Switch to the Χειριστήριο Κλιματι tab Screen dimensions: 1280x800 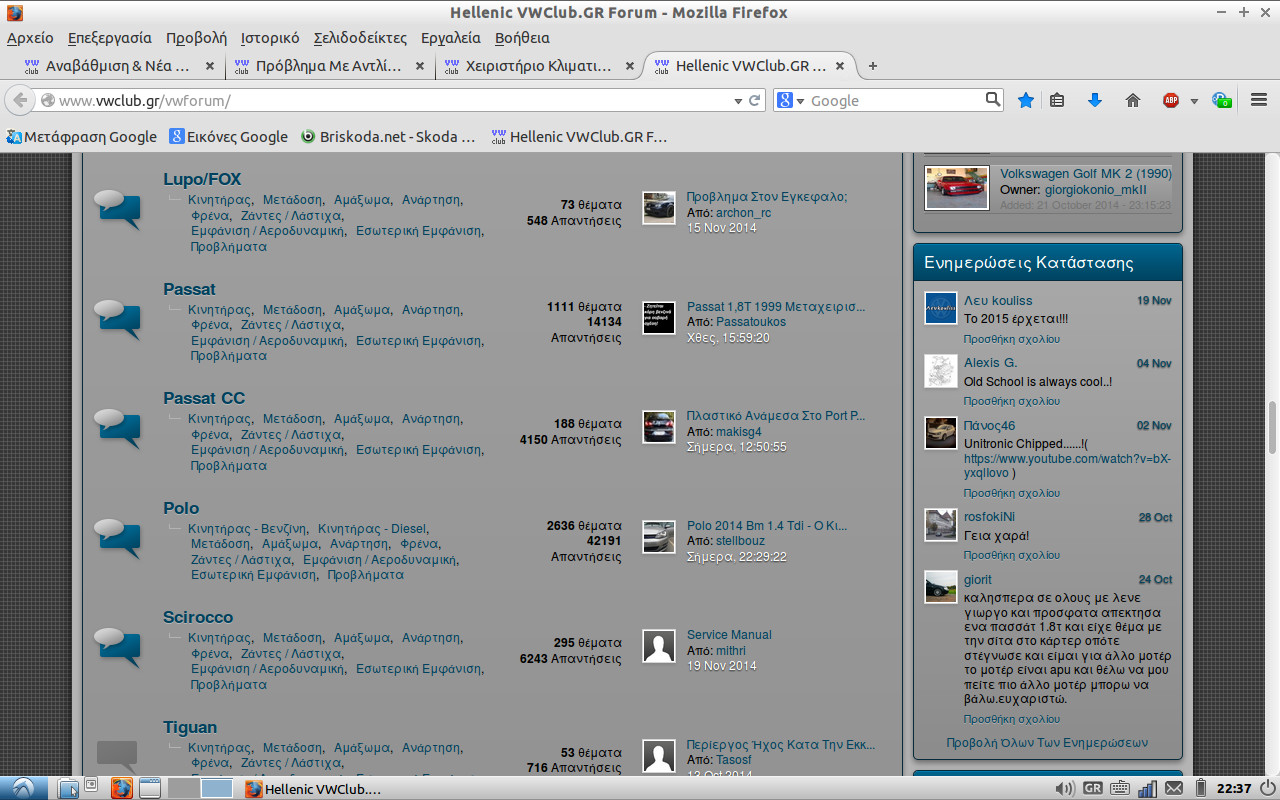(538, 66)
